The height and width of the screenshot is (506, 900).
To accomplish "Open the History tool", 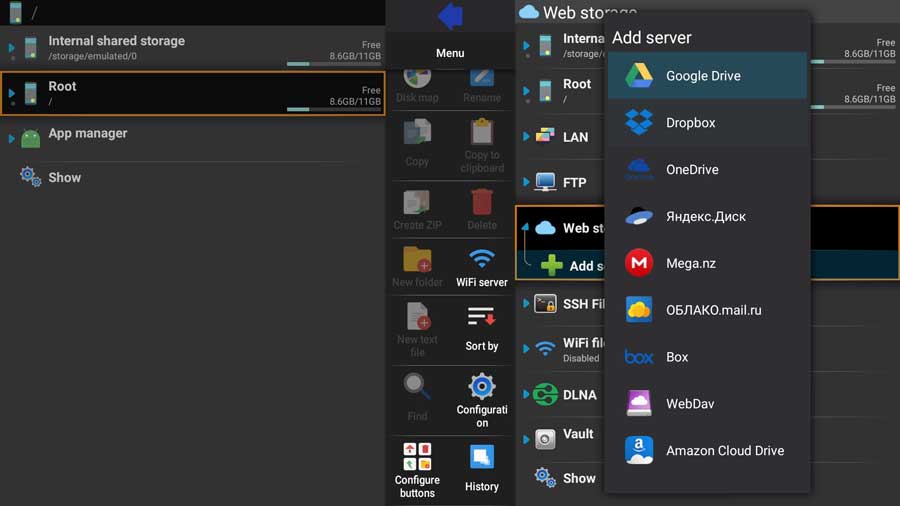I will click(x=482, y=468).
